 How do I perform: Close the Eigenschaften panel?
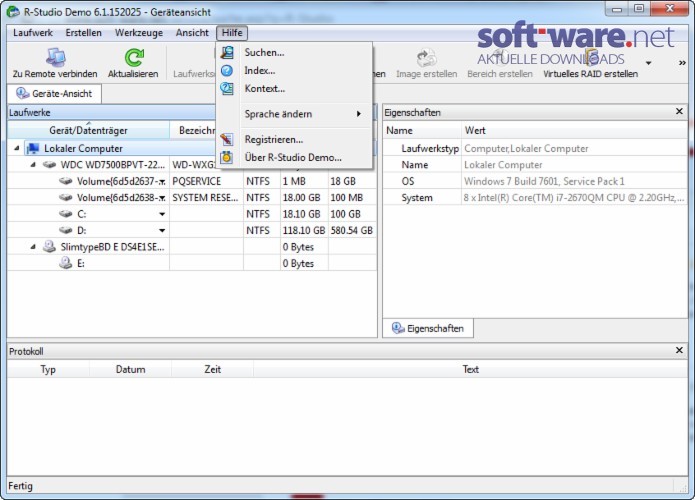click(x=679, y=111)
